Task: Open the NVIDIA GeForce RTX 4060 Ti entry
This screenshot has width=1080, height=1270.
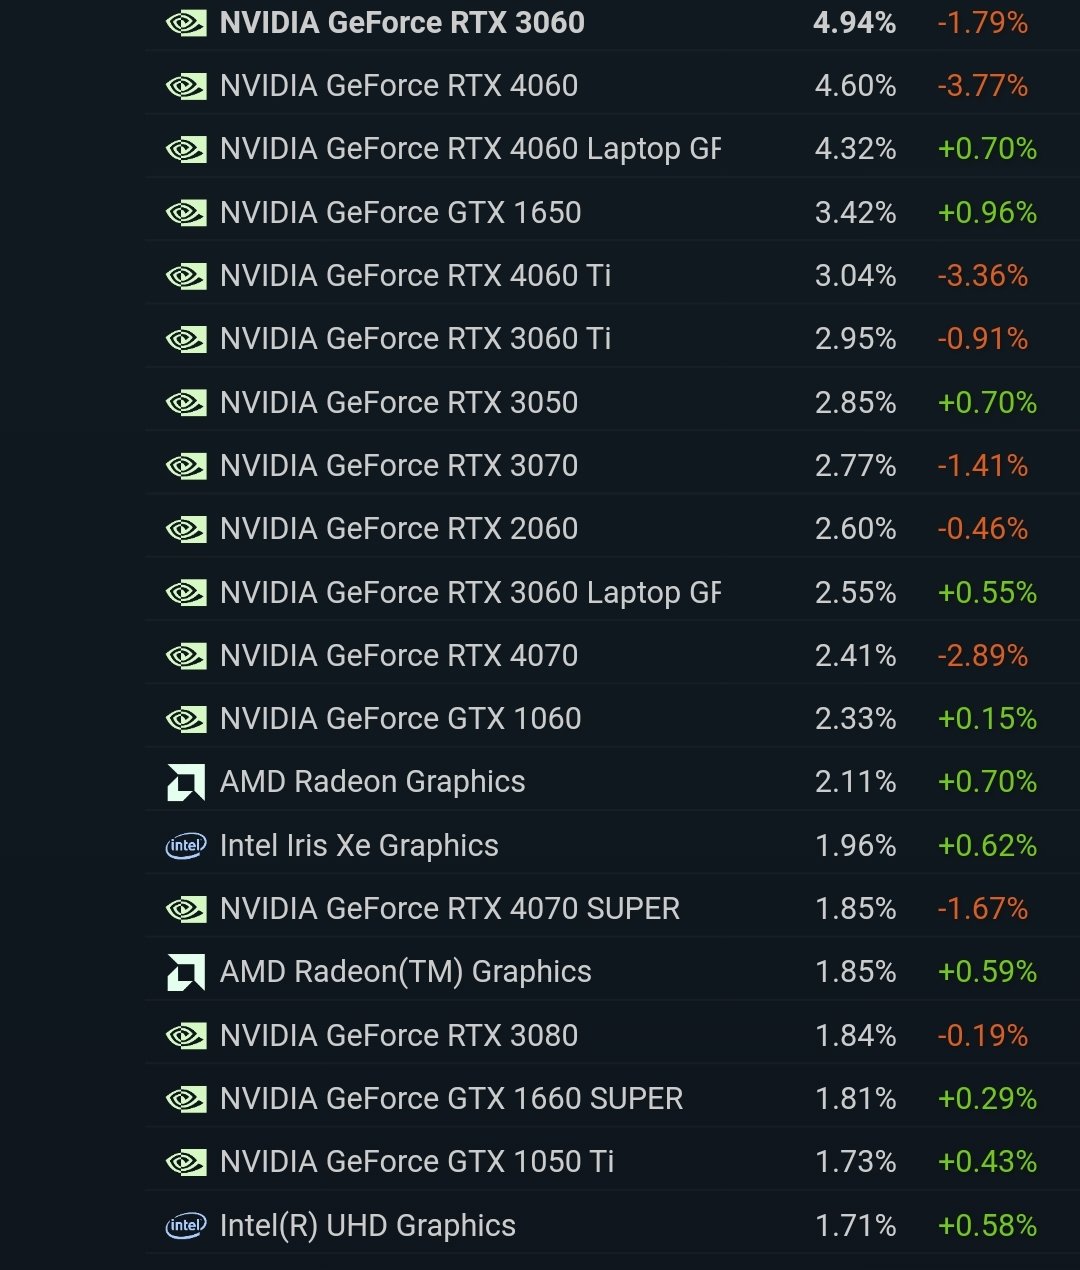Action: 415,276
